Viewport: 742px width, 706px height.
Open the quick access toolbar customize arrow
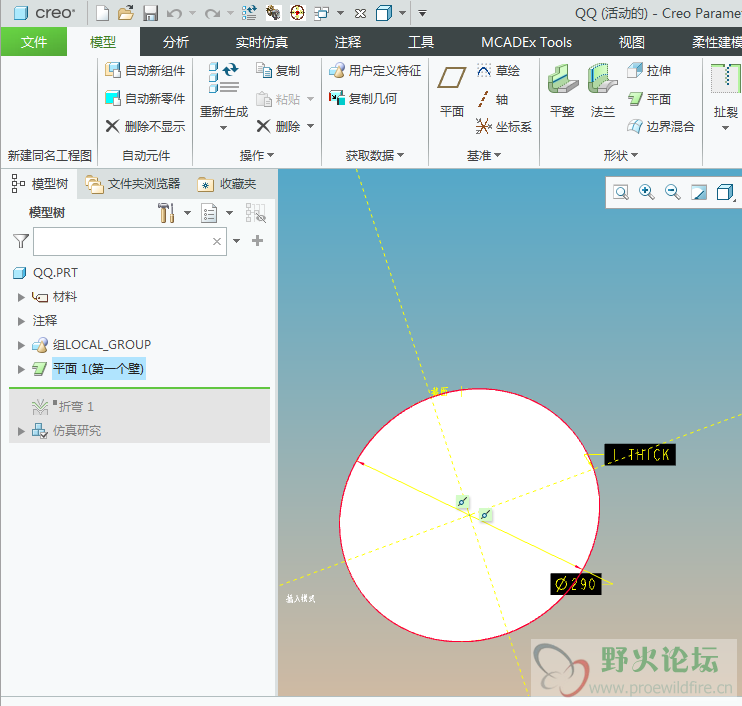[423, 13]
